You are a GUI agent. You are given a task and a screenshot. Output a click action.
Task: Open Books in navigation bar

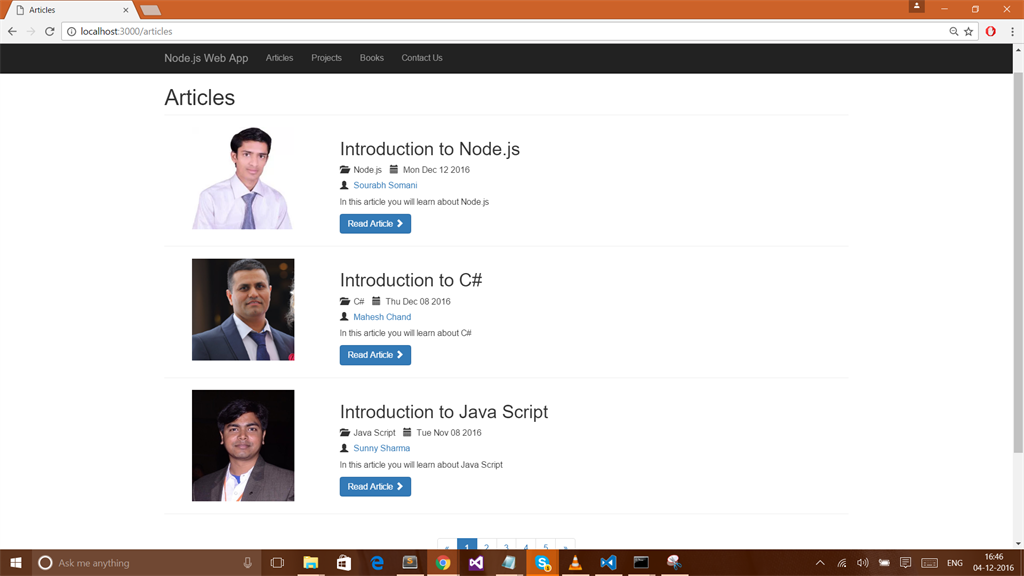pyautogui.click(x=372, y=58)
